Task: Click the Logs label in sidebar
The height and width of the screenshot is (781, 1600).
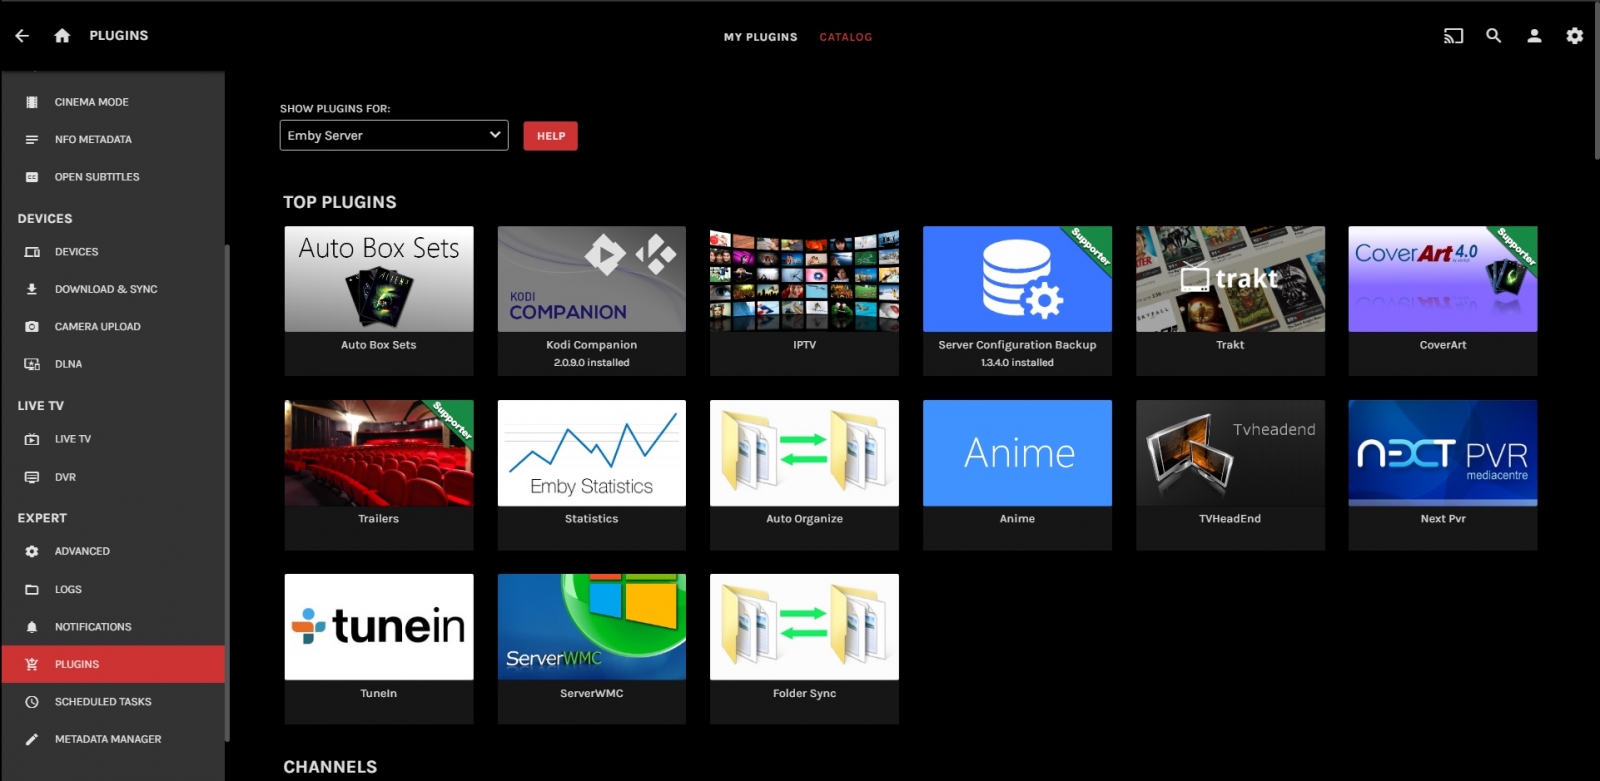Action: [x=68, y=590]
